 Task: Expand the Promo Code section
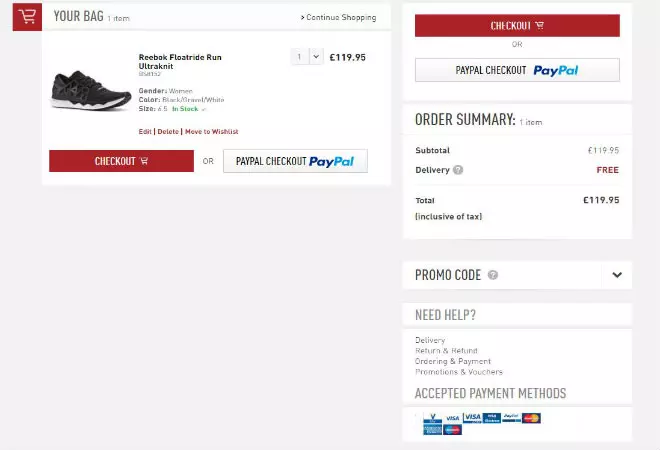point(617,275)
